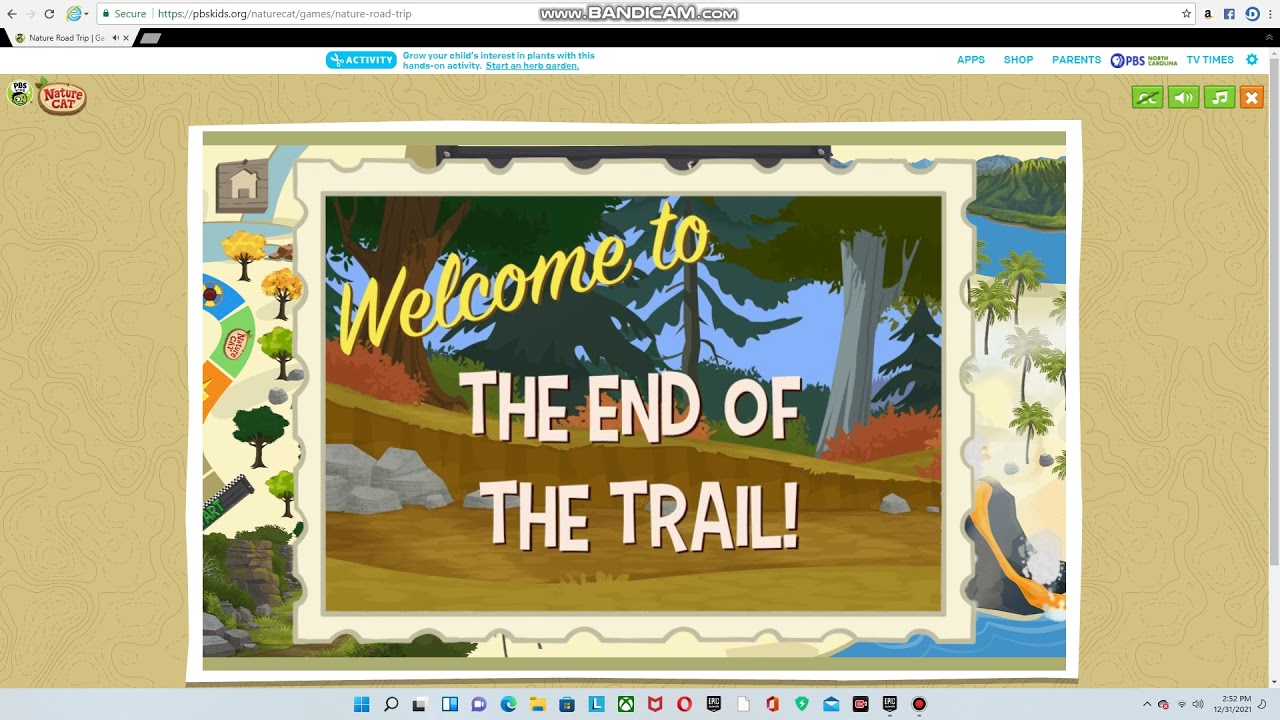Open the Facebook extension icon
This screenshot has width=1280, height=720.
coord(1229,14)
